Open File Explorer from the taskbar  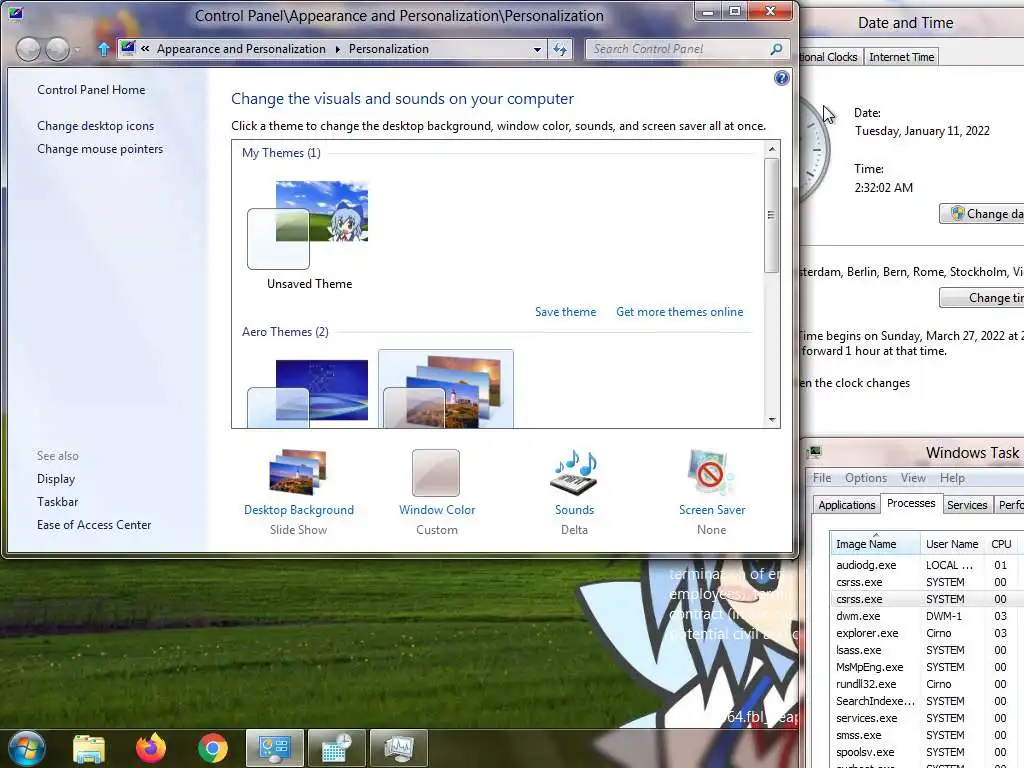tap(89, 748)
